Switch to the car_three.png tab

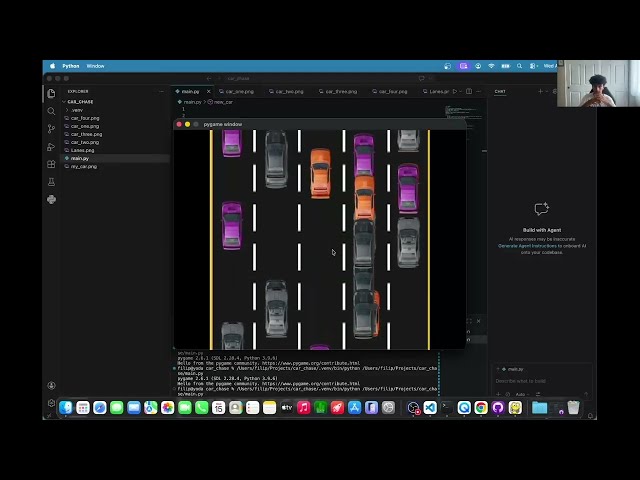[x=341, y=91]
